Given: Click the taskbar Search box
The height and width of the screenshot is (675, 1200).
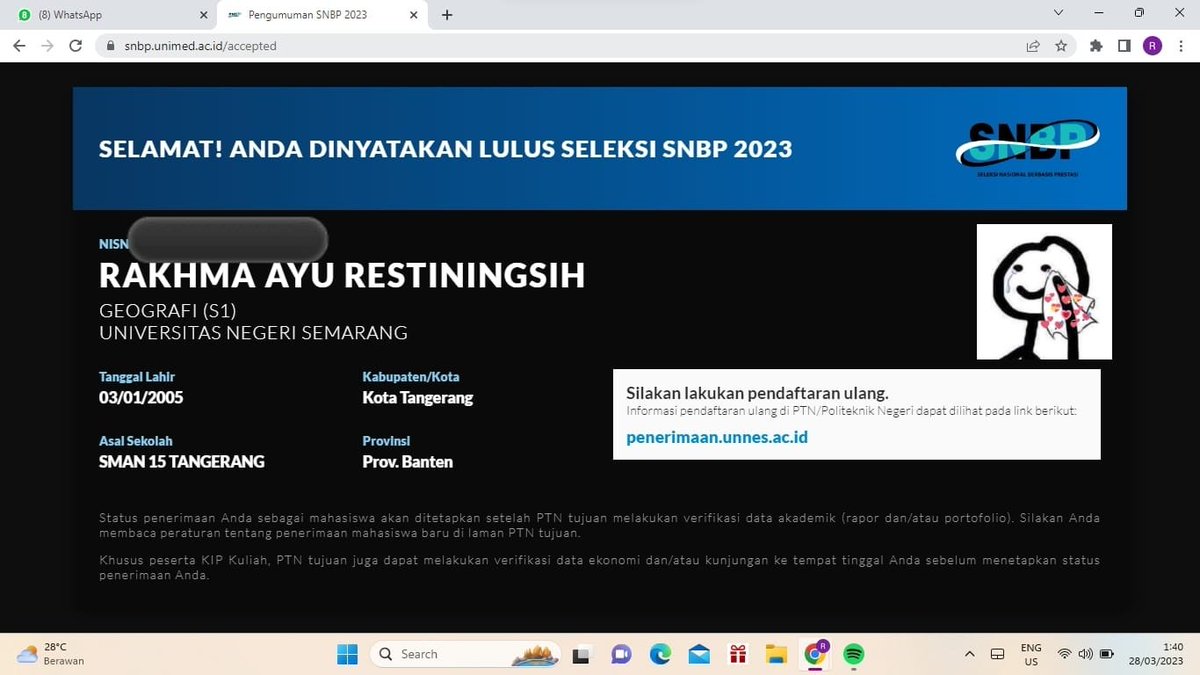Looking at the screenshot, I should click(x=466, y=654).
